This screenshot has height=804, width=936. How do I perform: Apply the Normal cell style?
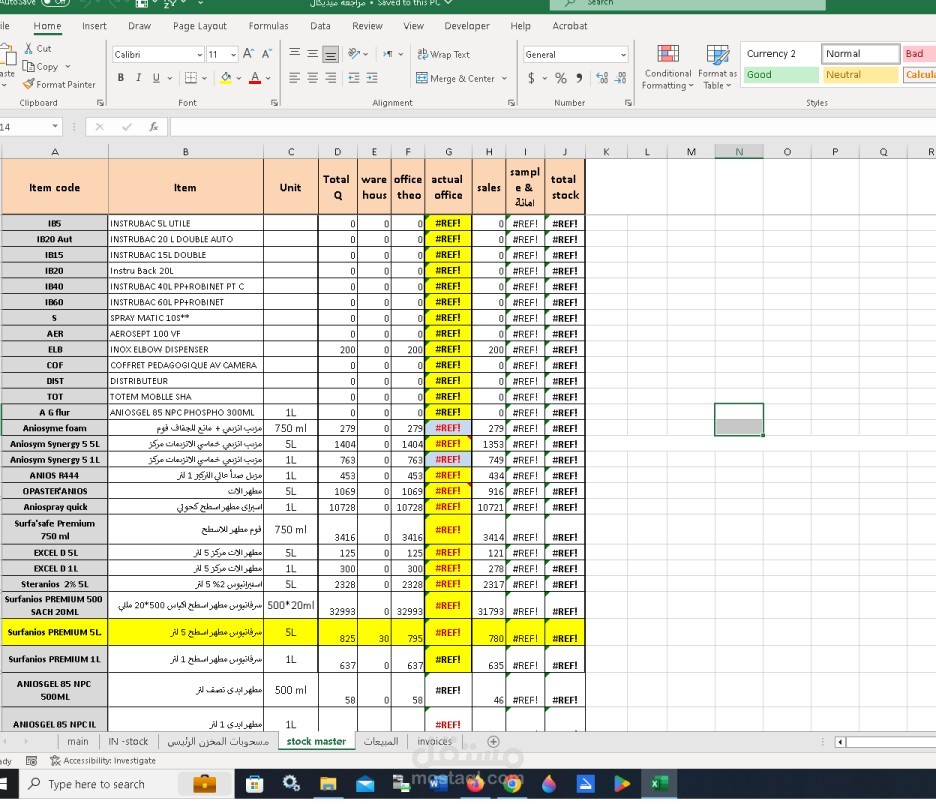860,53
